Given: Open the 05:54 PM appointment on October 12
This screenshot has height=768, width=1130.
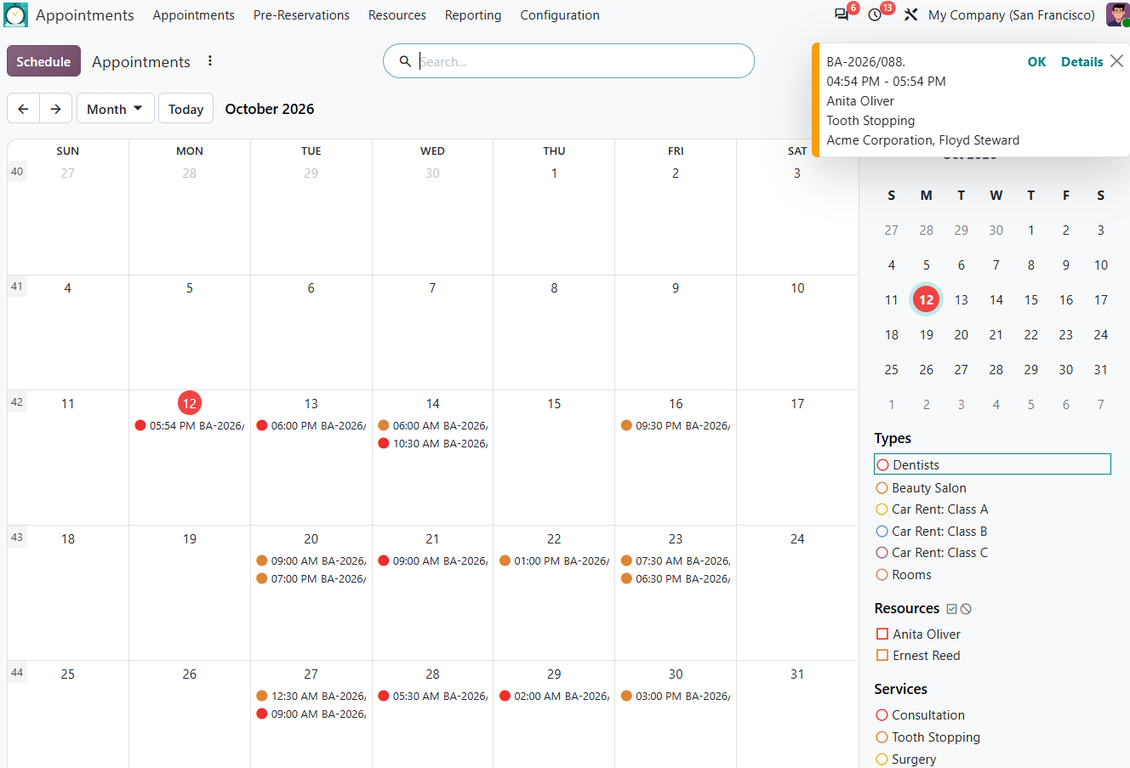Looking at the screenshot, I should 190,426.
